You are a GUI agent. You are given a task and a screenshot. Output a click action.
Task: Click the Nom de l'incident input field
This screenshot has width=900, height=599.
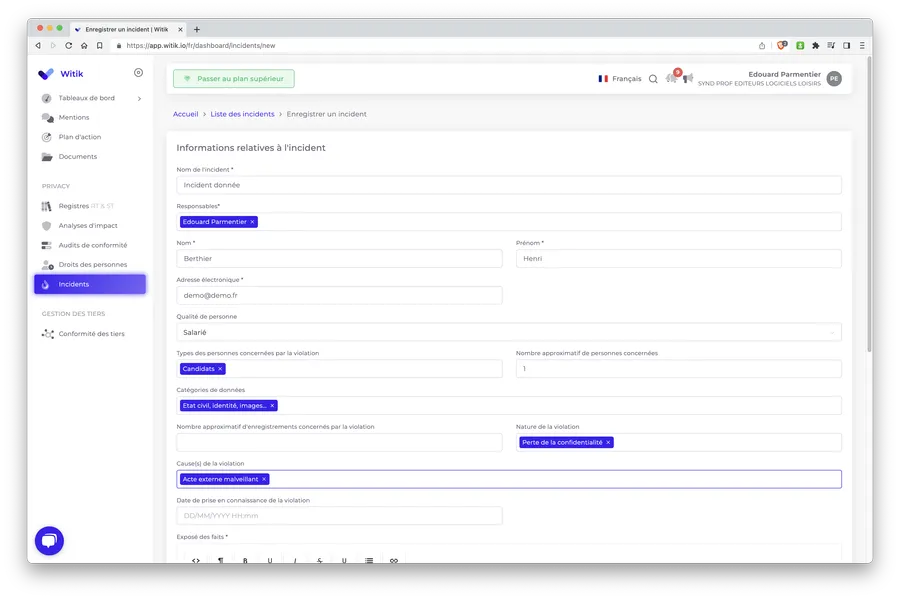(x=509, y=185)
